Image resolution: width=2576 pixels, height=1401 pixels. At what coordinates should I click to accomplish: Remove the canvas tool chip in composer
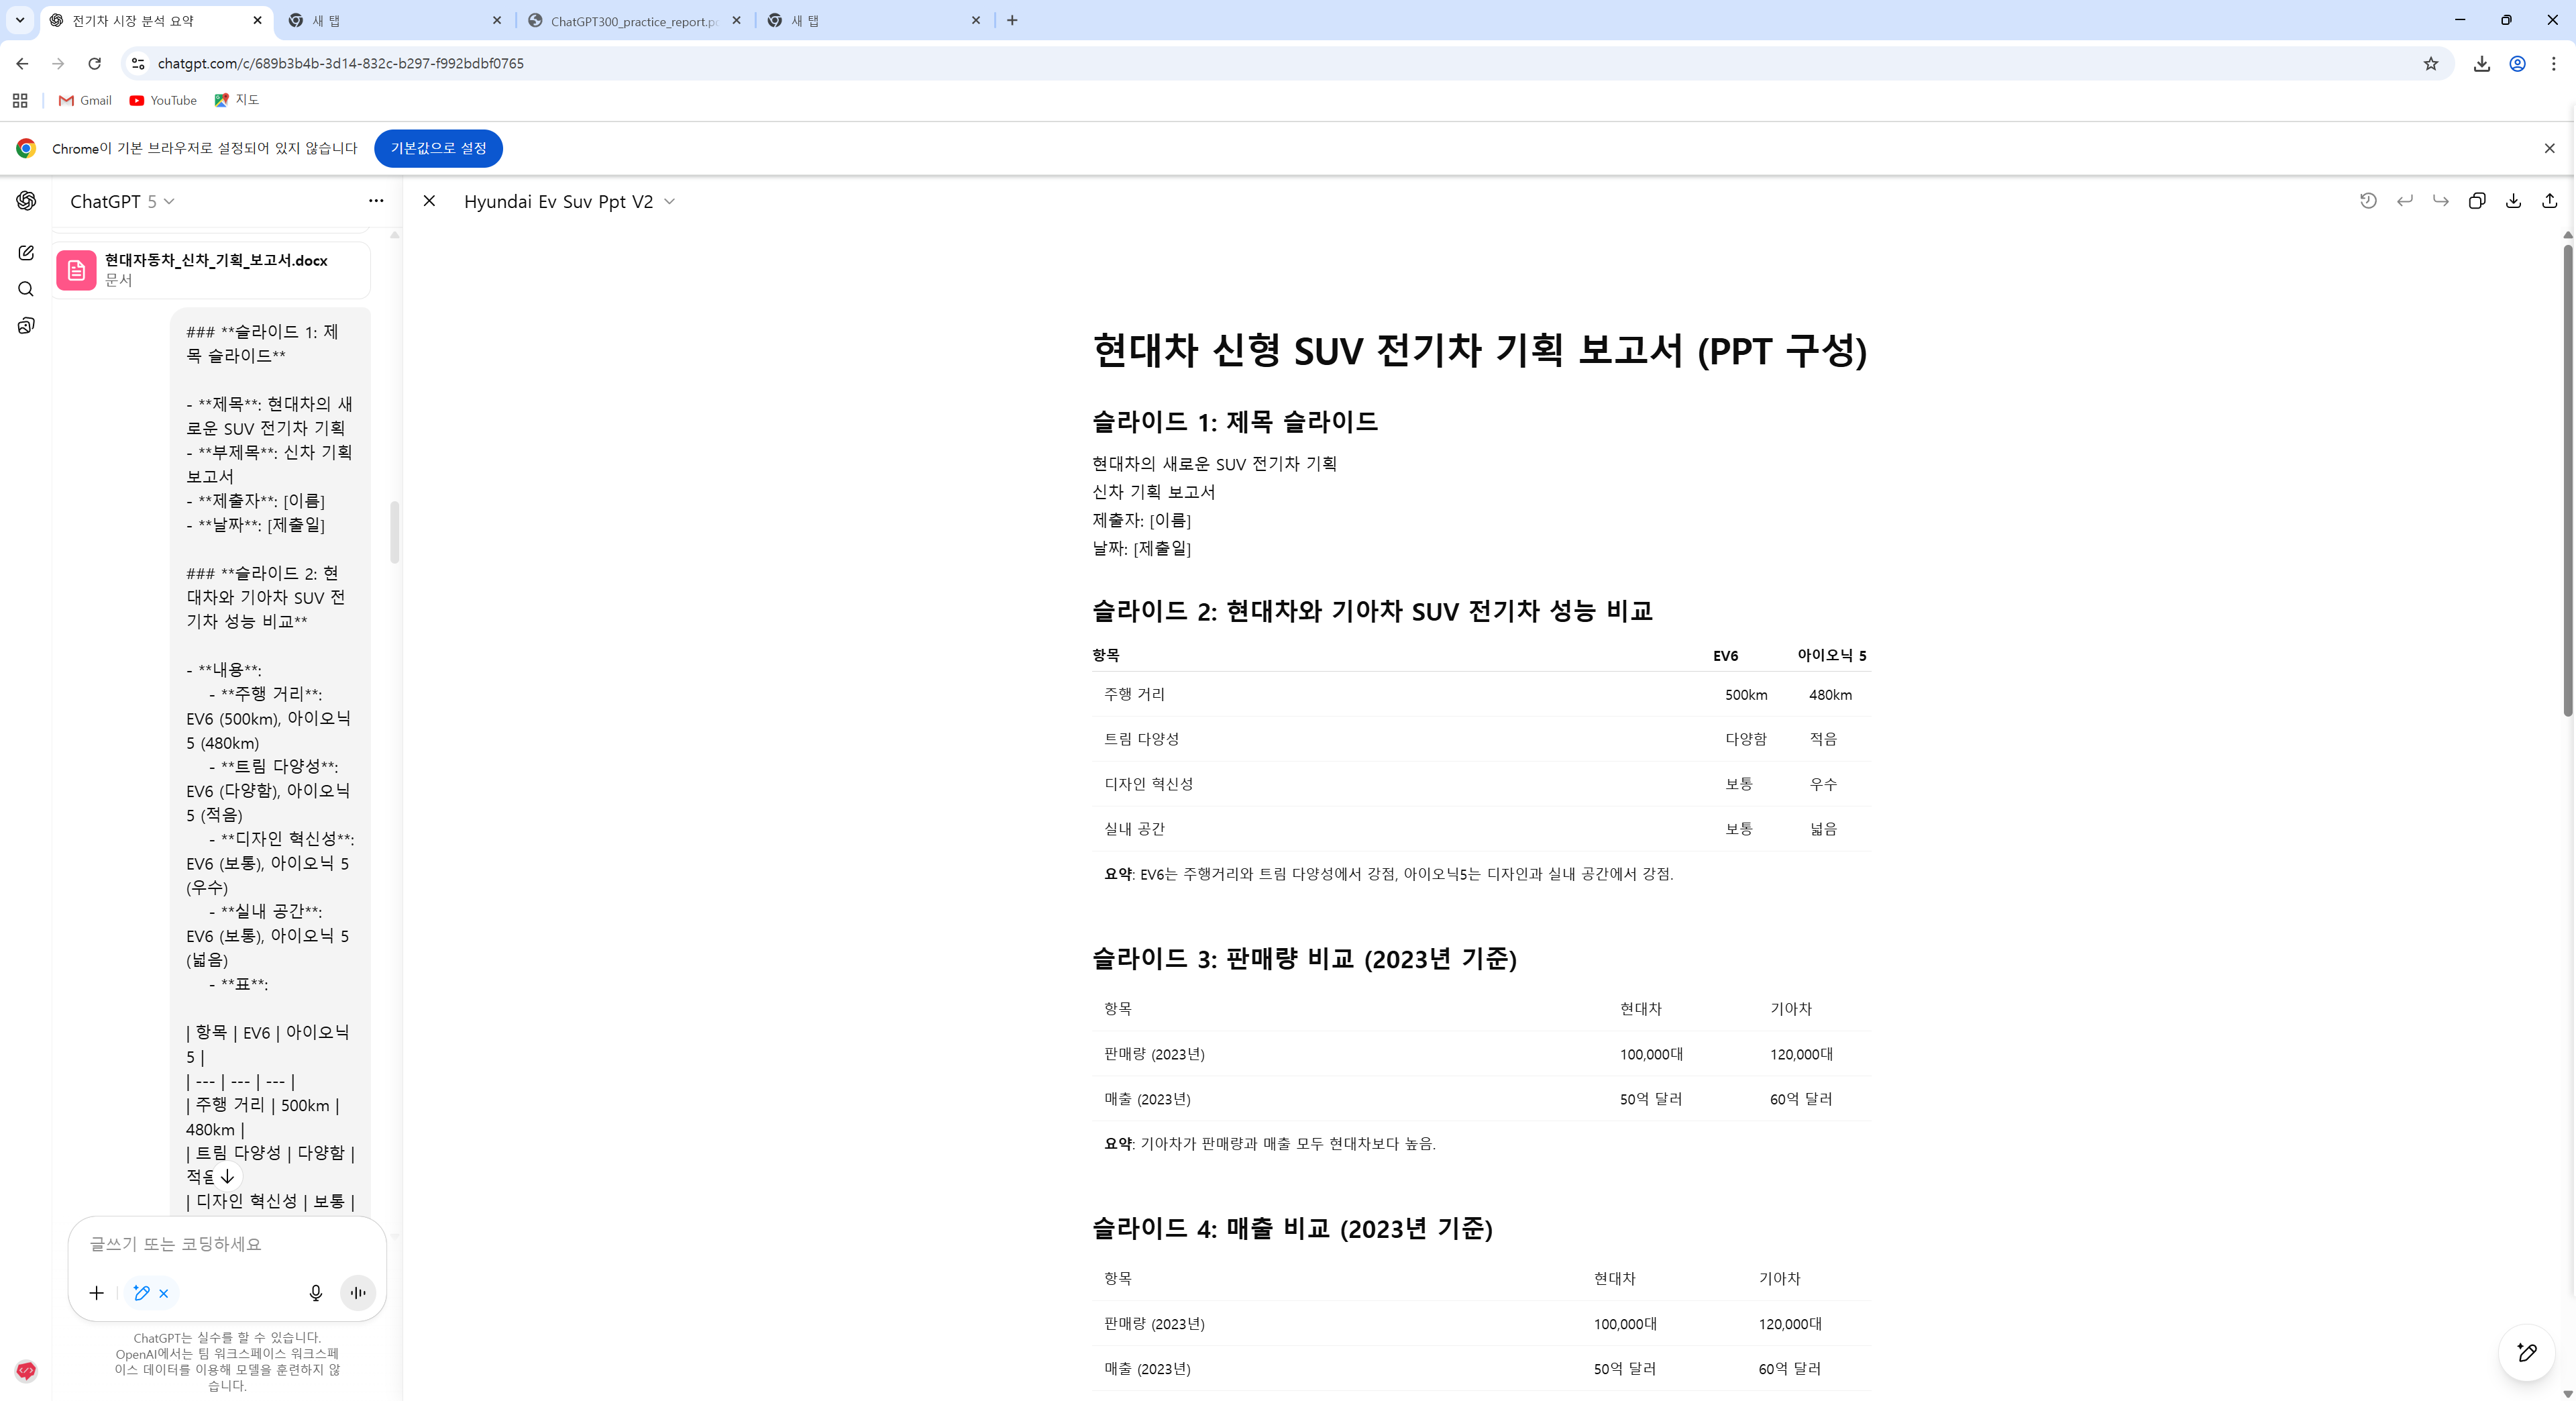click(x=164, y=1293)
